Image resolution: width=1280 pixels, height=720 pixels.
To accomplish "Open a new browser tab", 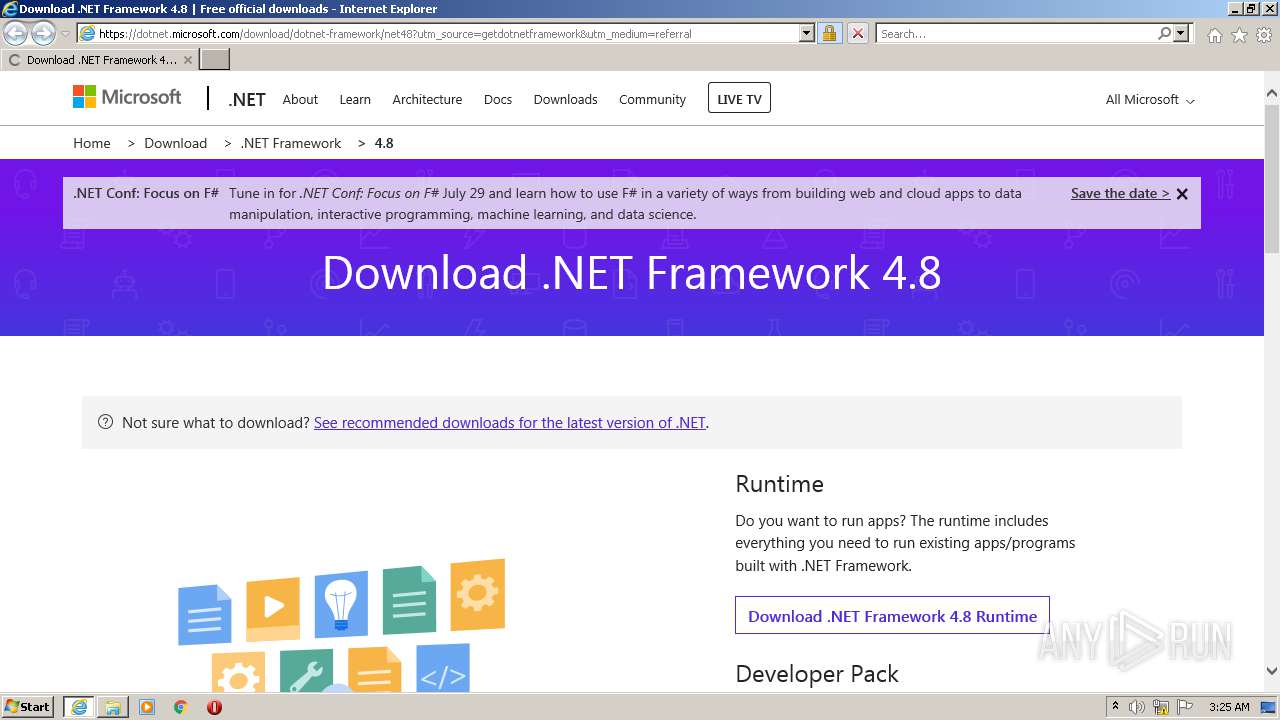I will [x=215, y=60].
